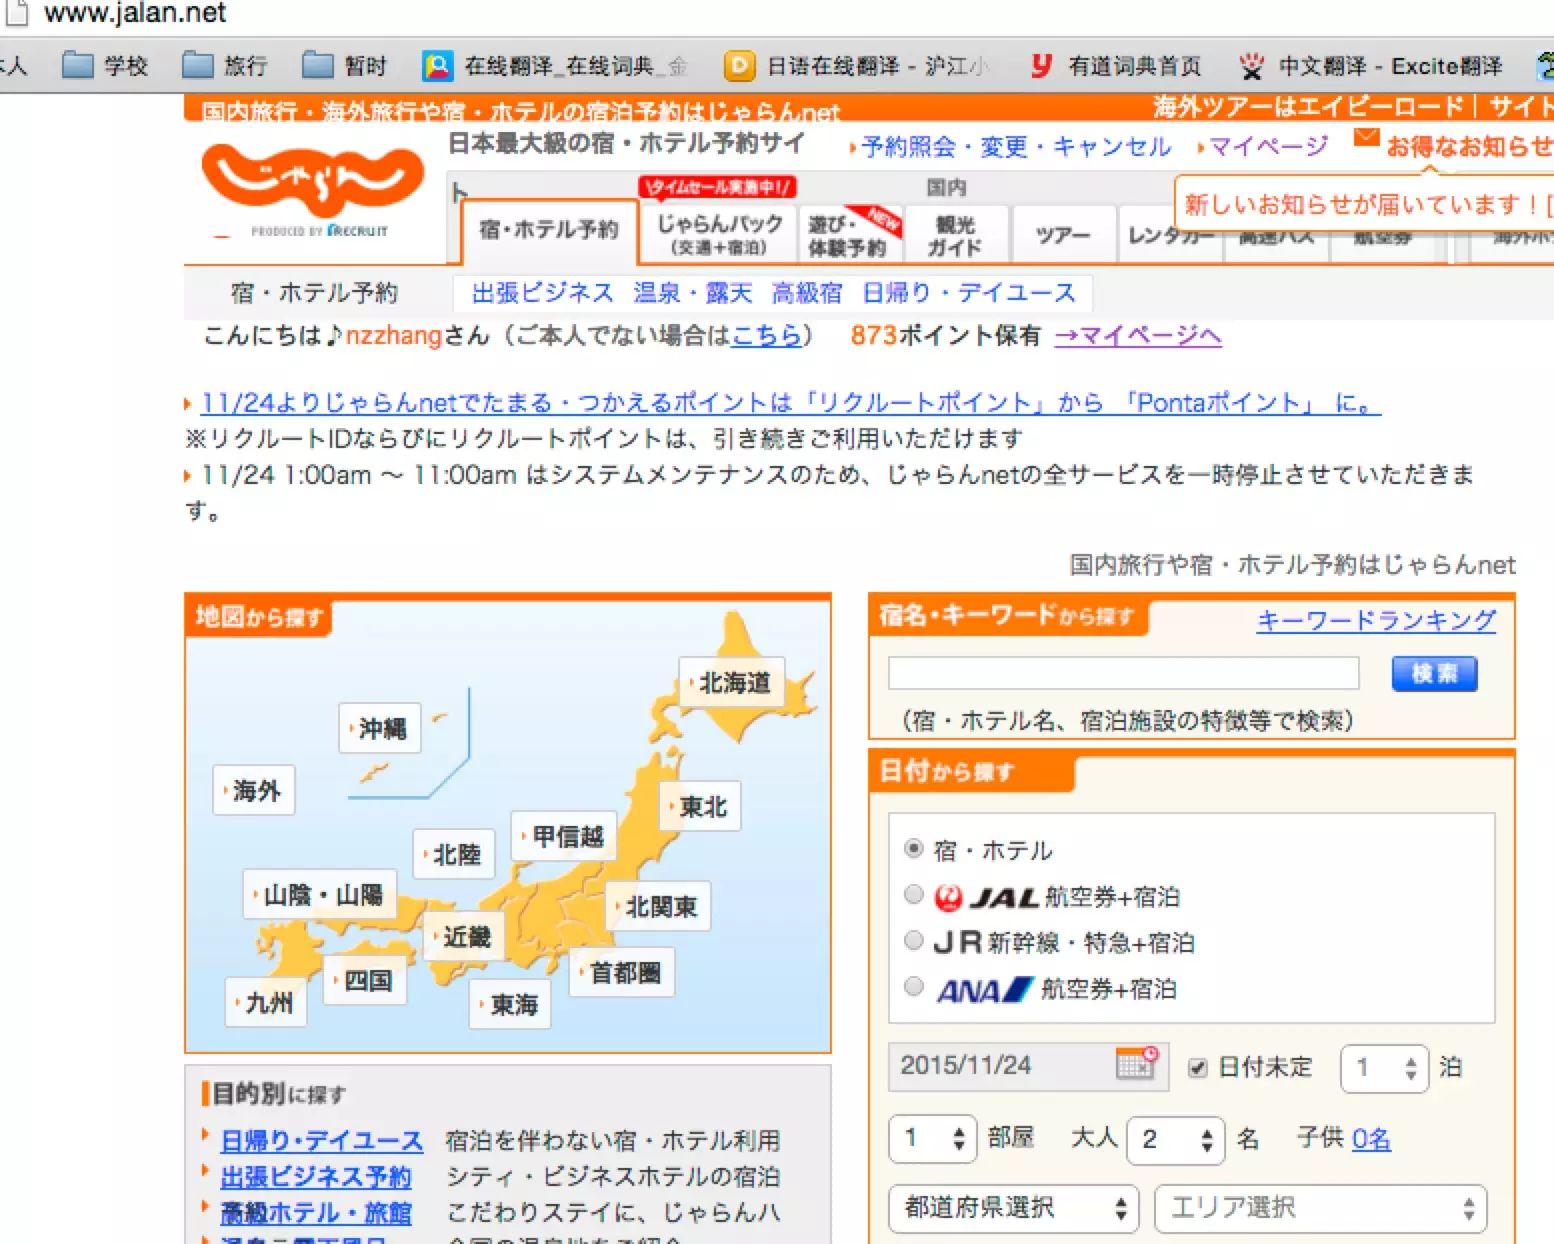This screenshot has width=1554, height=1244.
Task: Select the 宿・ホテル radio button
Action: point(913,848)
